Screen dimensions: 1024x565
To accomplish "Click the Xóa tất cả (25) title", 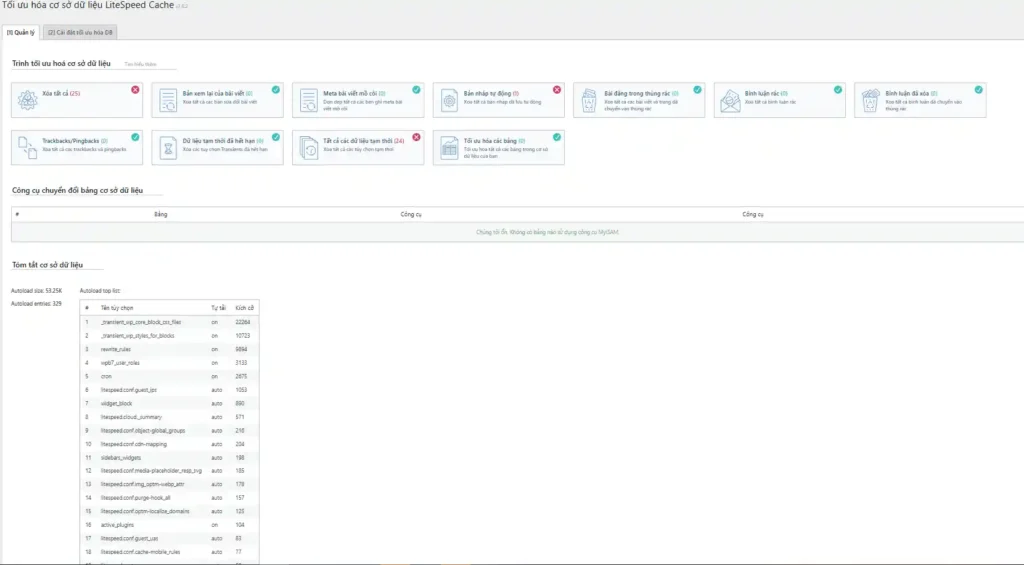I will (x=61, y=93).
